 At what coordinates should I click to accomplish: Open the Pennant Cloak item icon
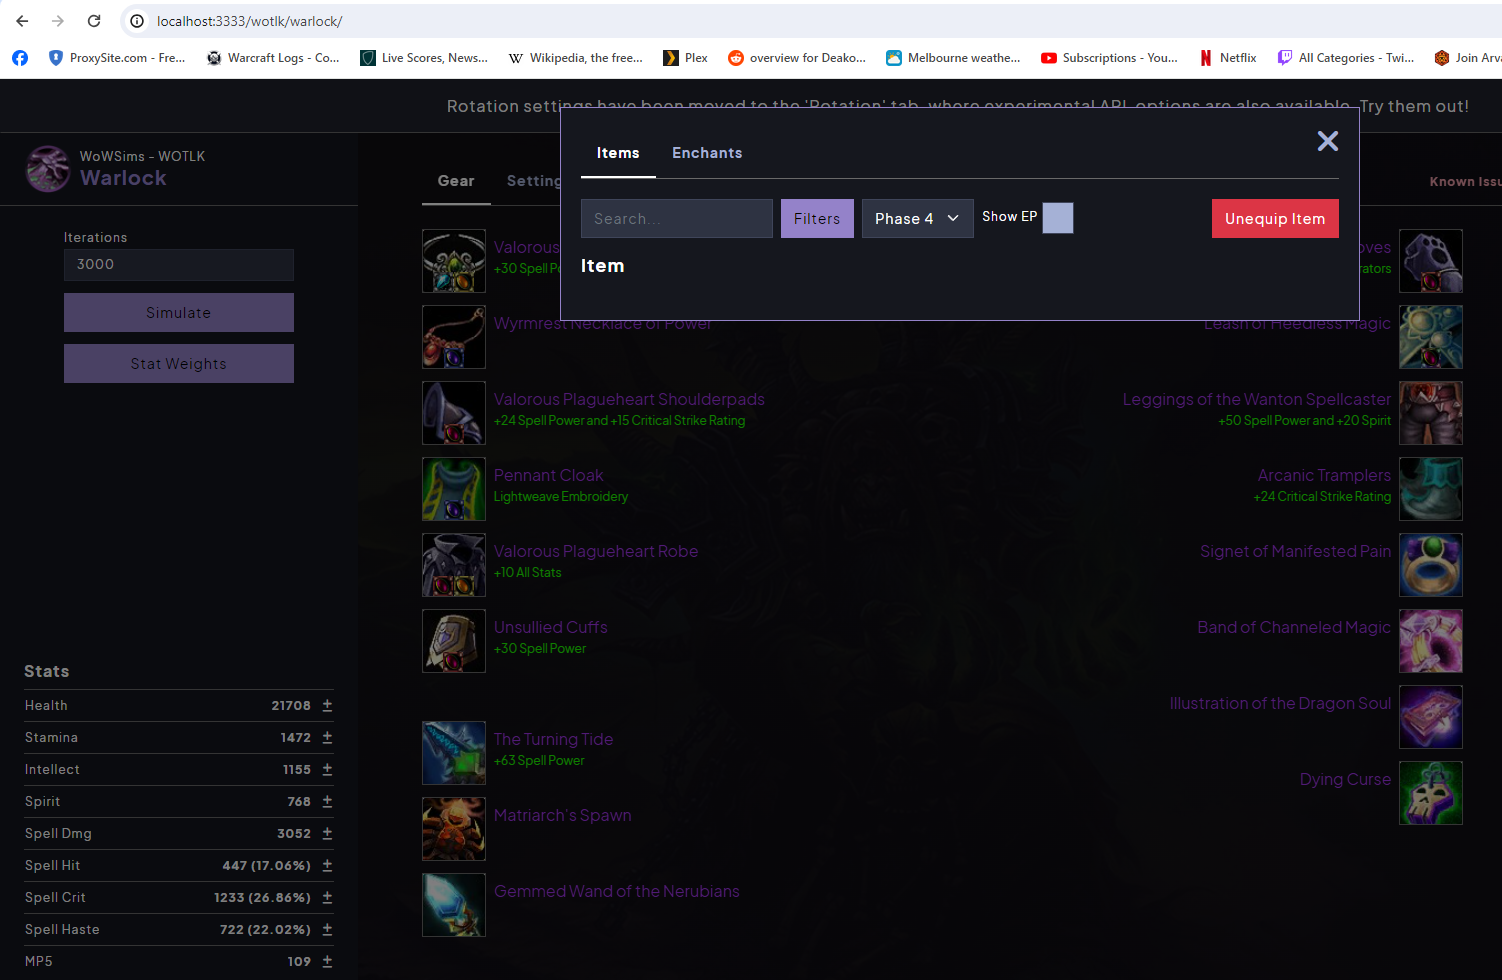pyautogui.click(x=453, y=489)
